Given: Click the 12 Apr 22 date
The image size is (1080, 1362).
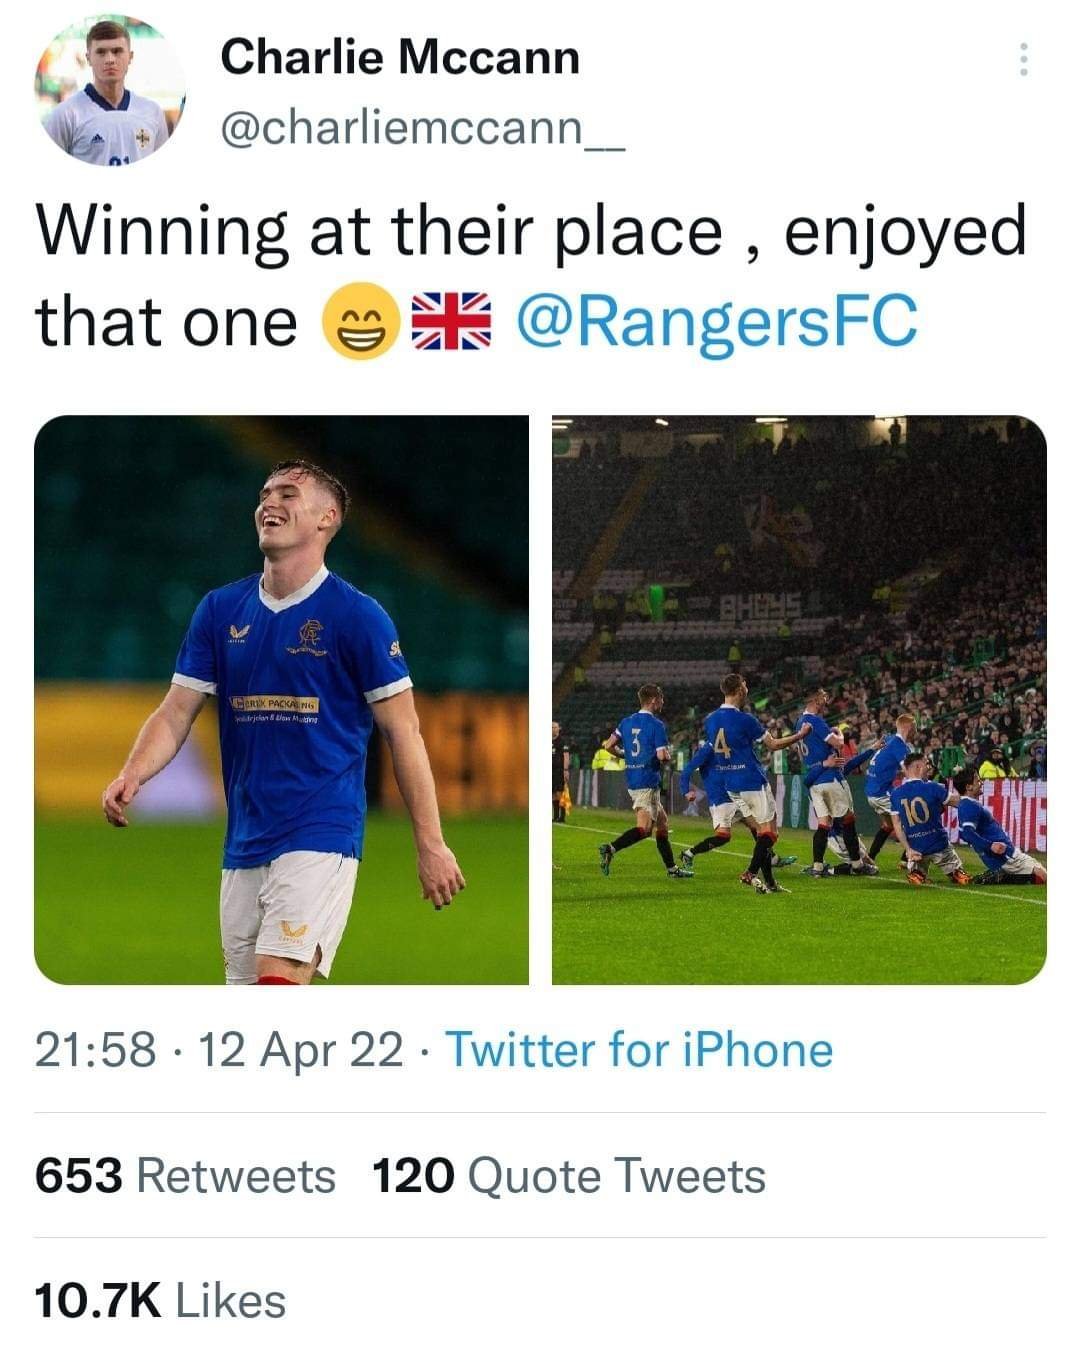Looking at the screenshot, I should point(301,1050).
